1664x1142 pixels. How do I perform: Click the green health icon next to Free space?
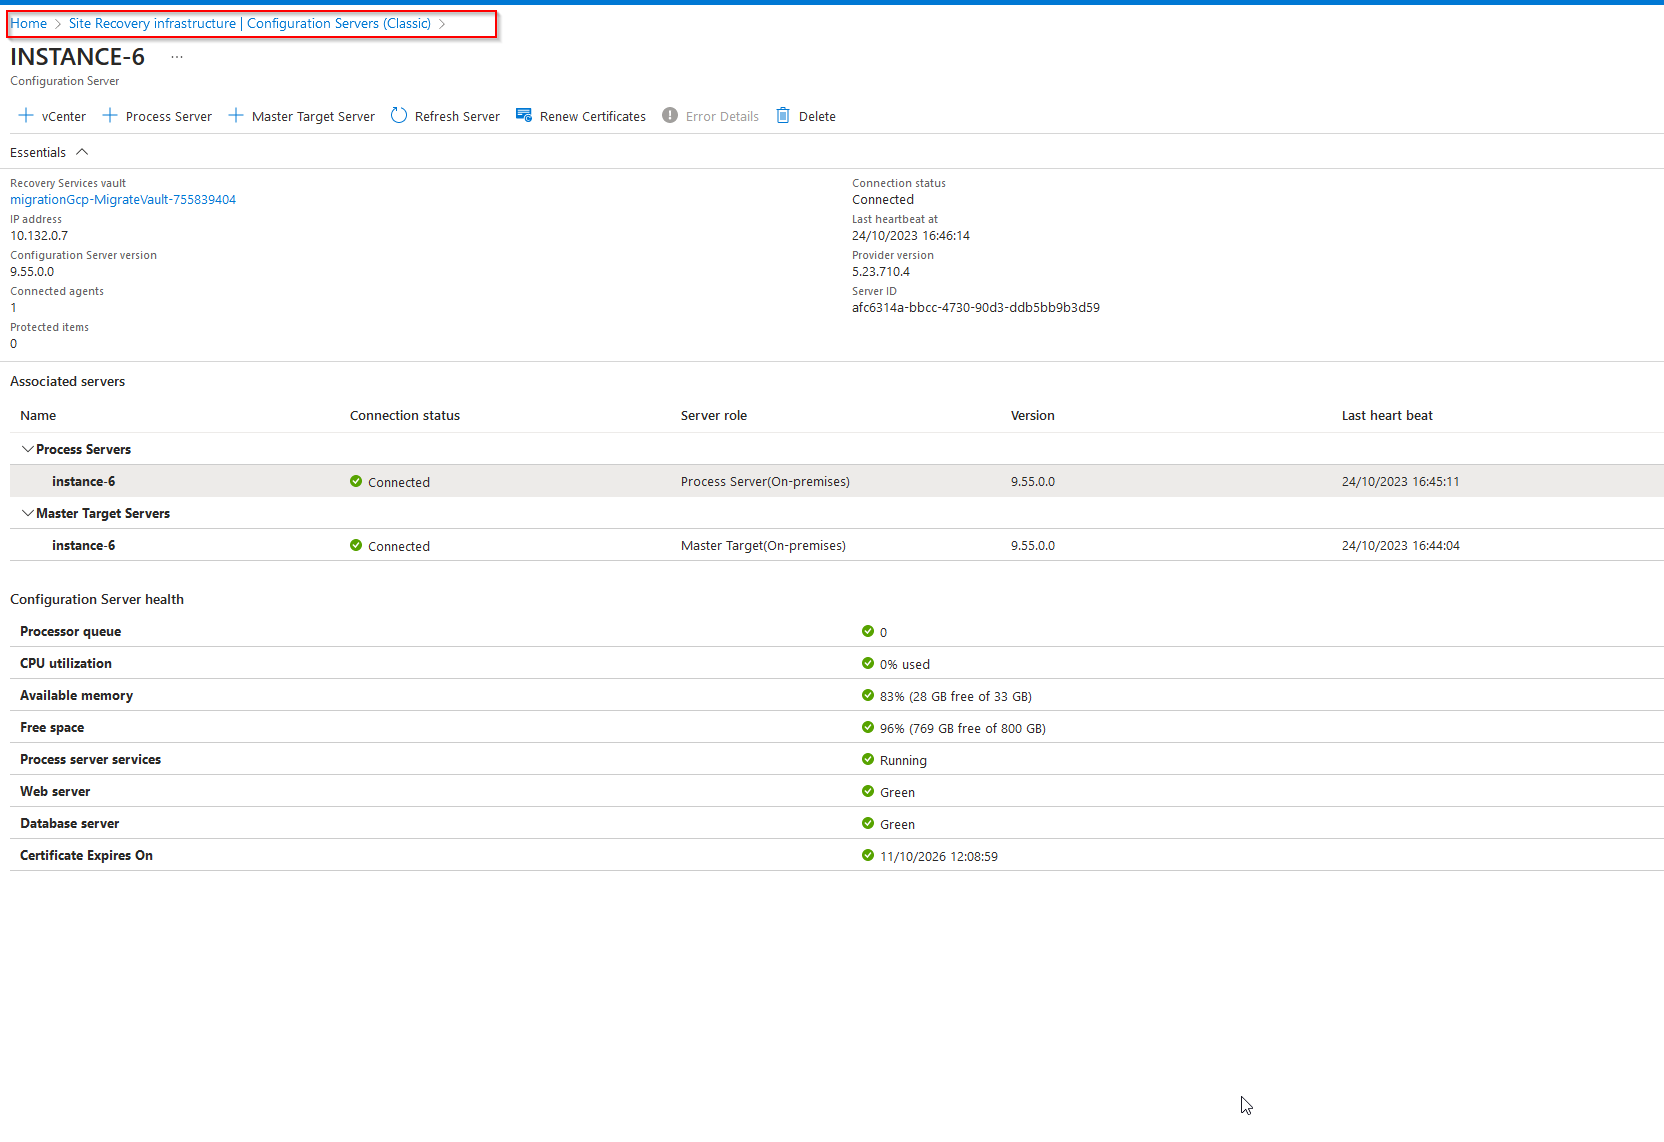pos(867,727)
